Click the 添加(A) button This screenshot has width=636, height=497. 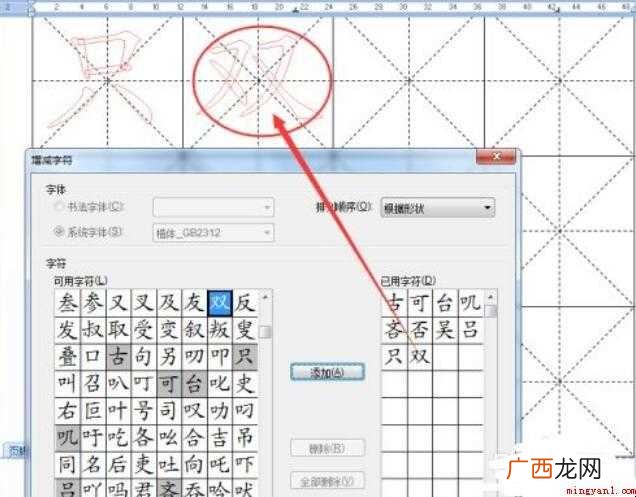[x=327, y=372]
